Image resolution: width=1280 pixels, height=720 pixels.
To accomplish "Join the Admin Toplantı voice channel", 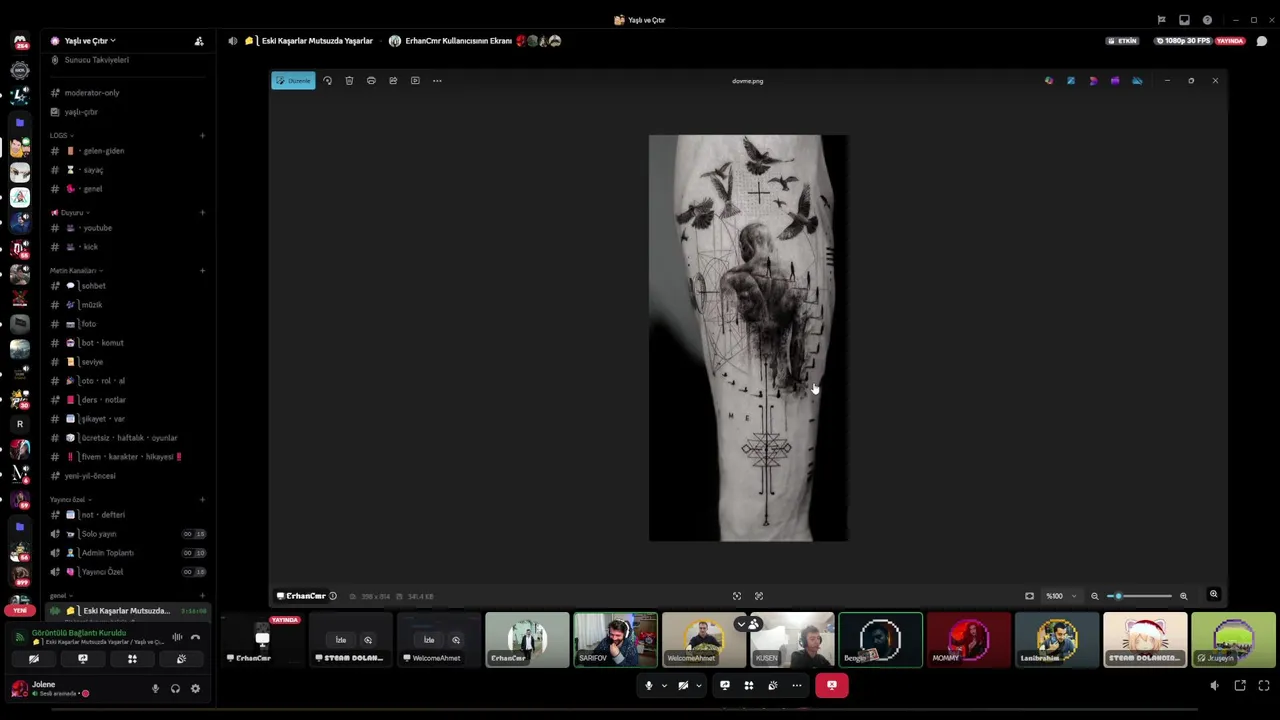I will tap(129, 553).
